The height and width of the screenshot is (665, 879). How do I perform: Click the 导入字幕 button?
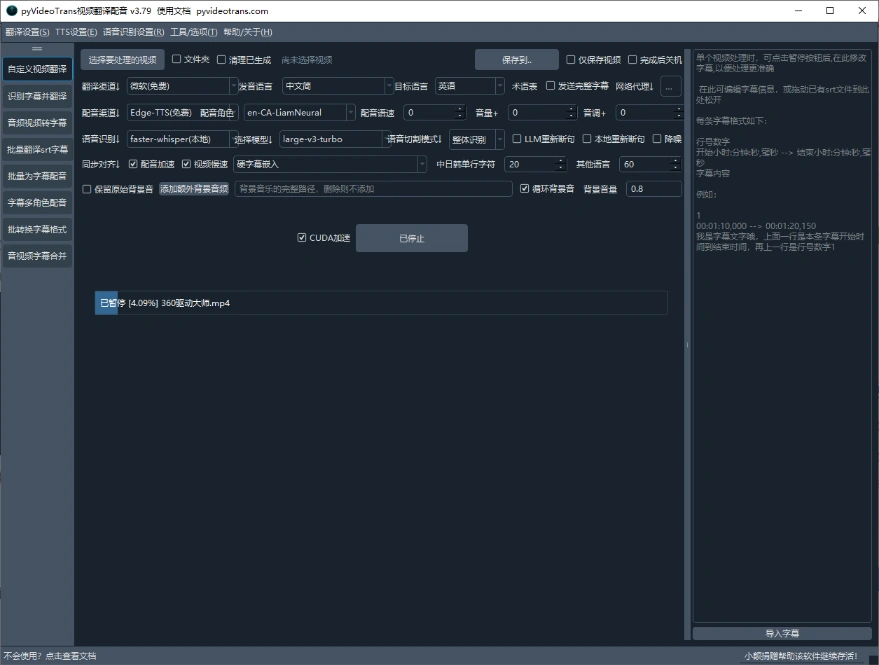pos(781,633)
